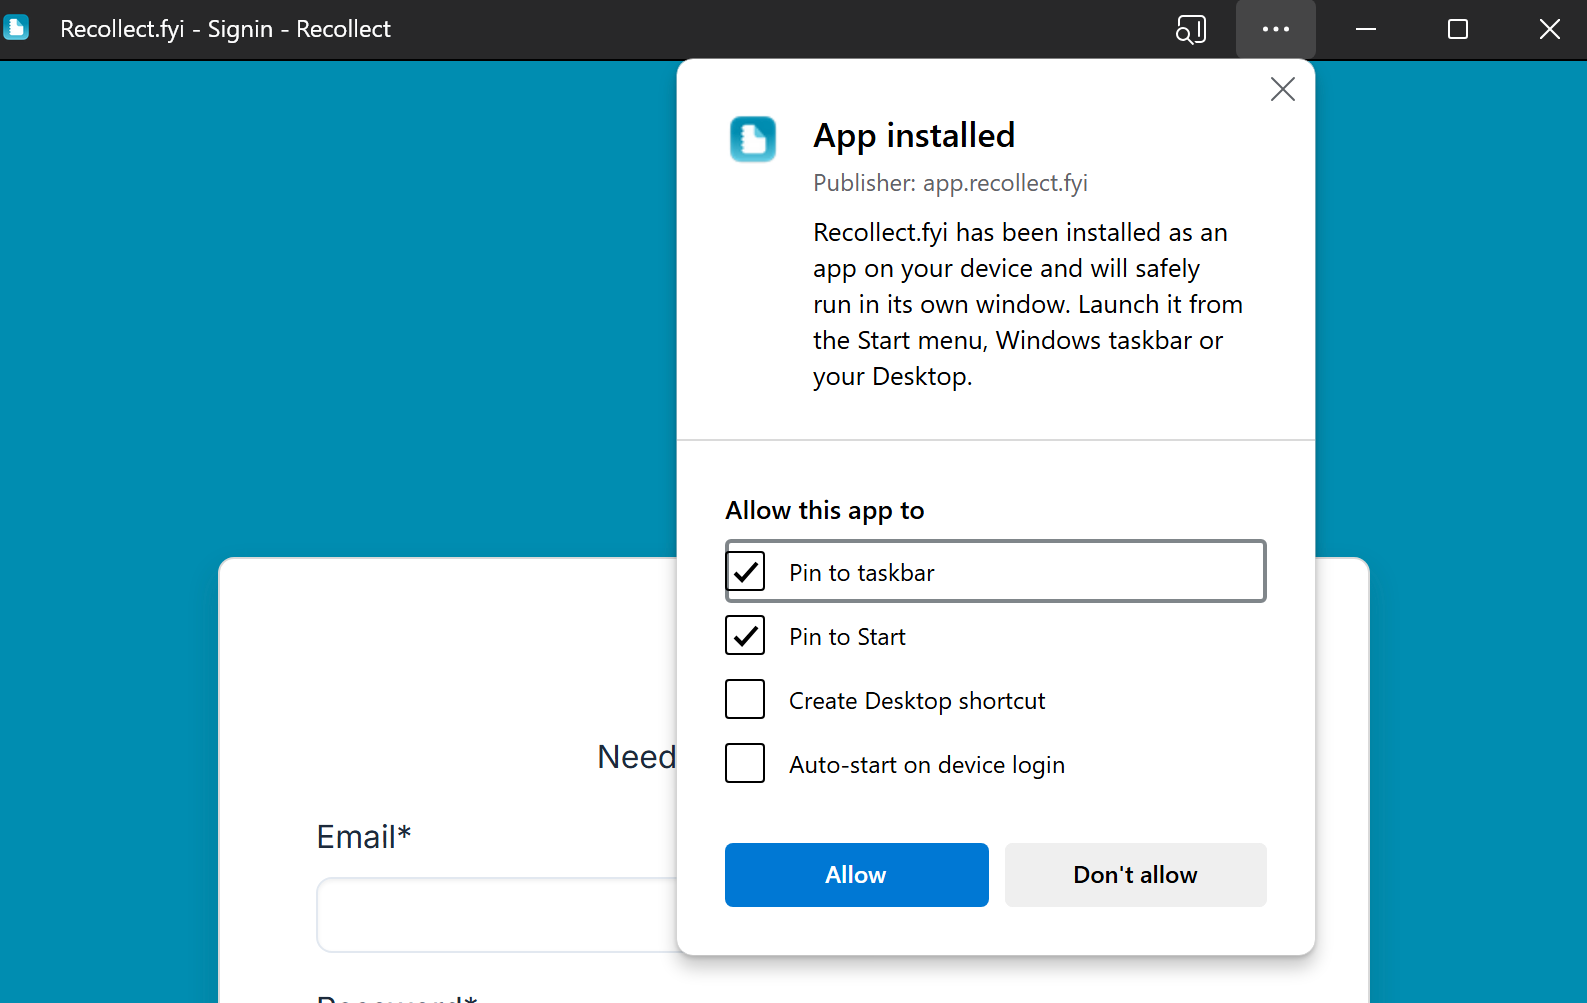Click the Recollect logo in the popup
The image size is (1587, 1003).
pos(753,139)
